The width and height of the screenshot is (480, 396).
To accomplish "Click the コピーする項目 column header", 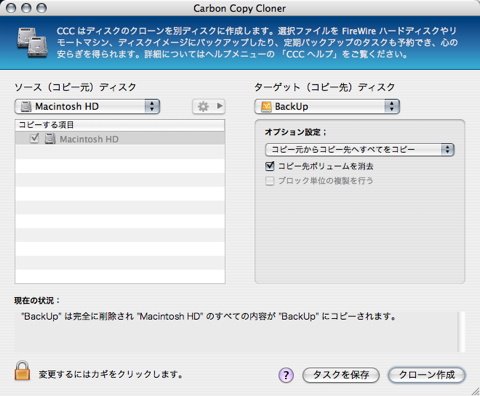I will (x=120, y=125).
